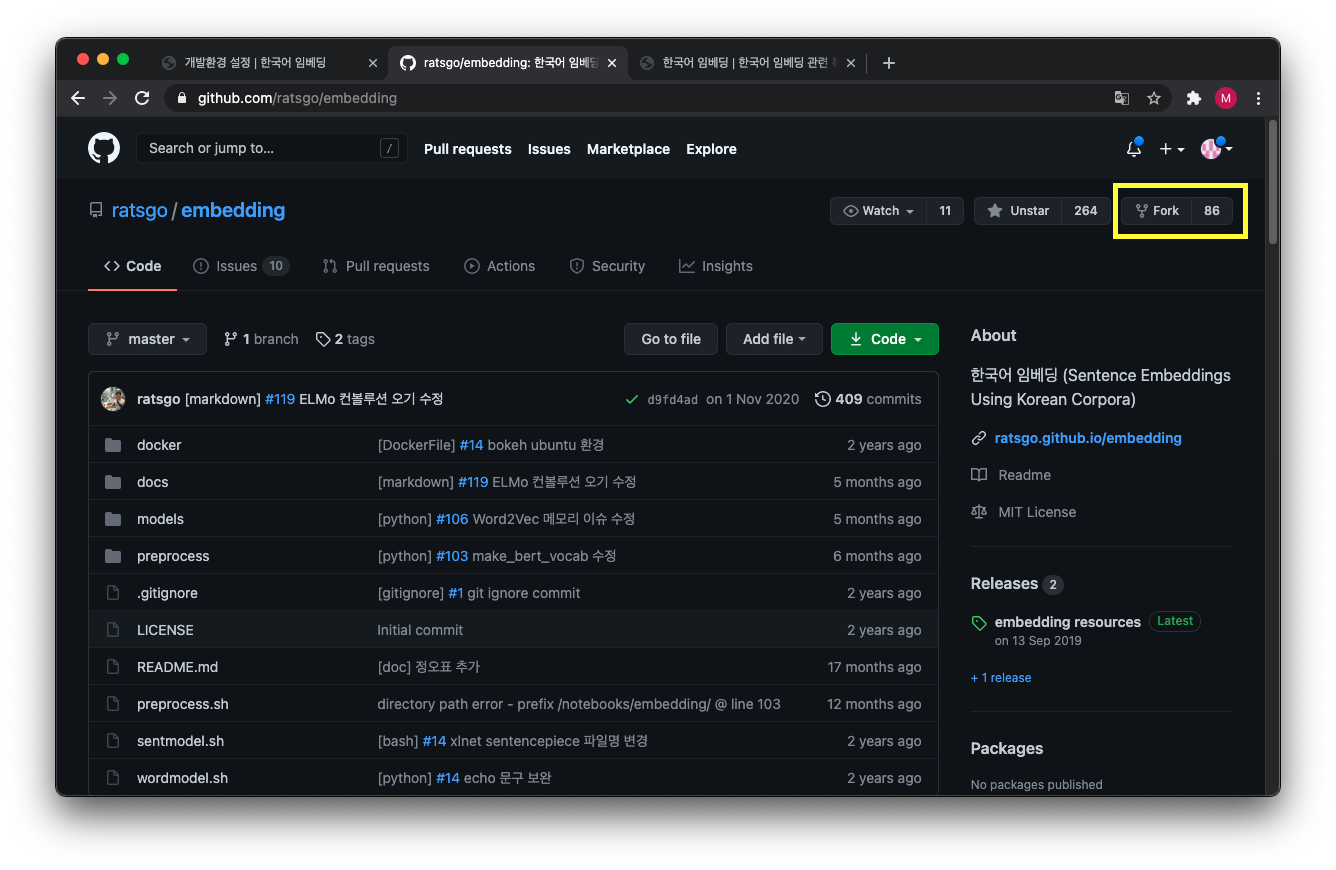The width and height of the screenshot is (1336, 870).
Task: Open the models folder
Action: 160,519
